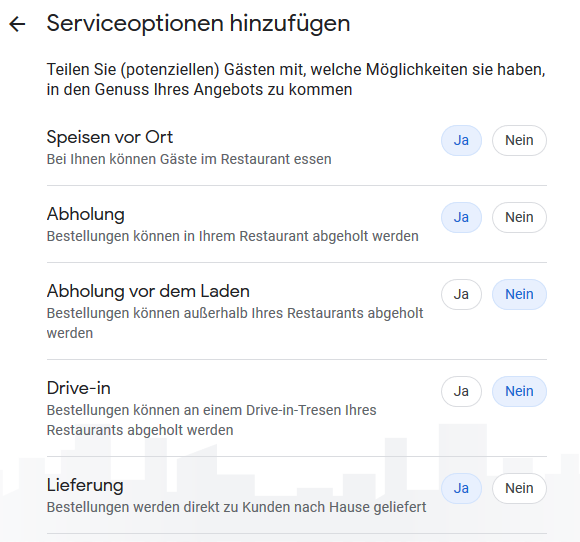Set Drive-in to Nein

[519, 391]
